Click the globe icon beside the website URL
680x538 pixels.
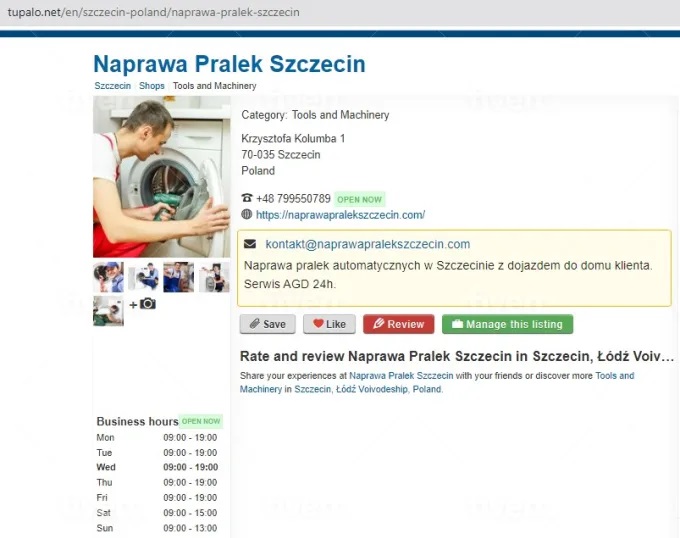[x=247, y=214]
